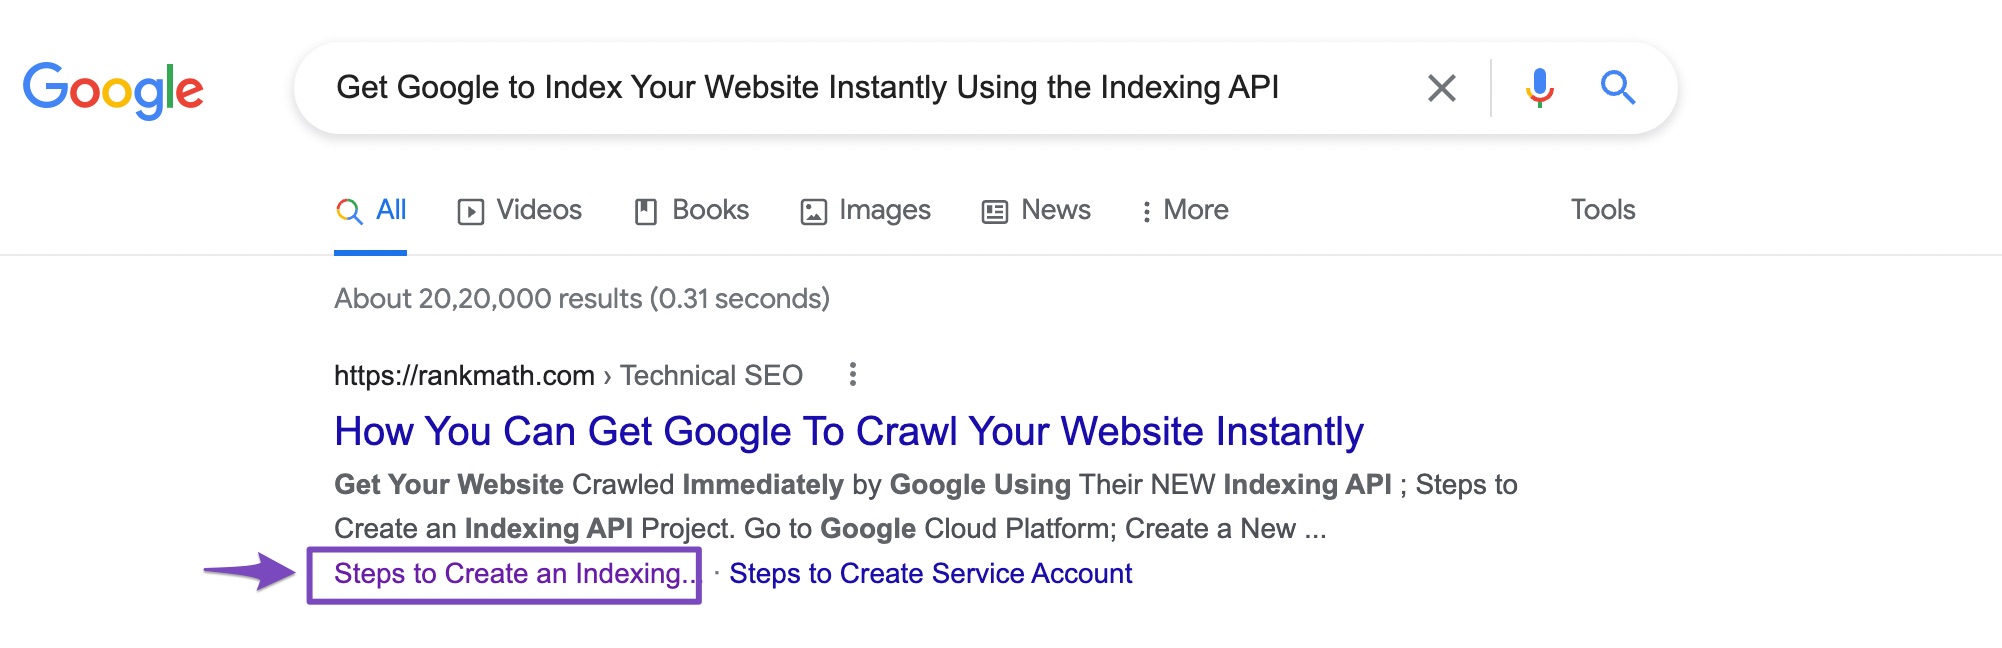Open the result titled How You Can Get Google To Crawl Your Website Instantly

848,432
